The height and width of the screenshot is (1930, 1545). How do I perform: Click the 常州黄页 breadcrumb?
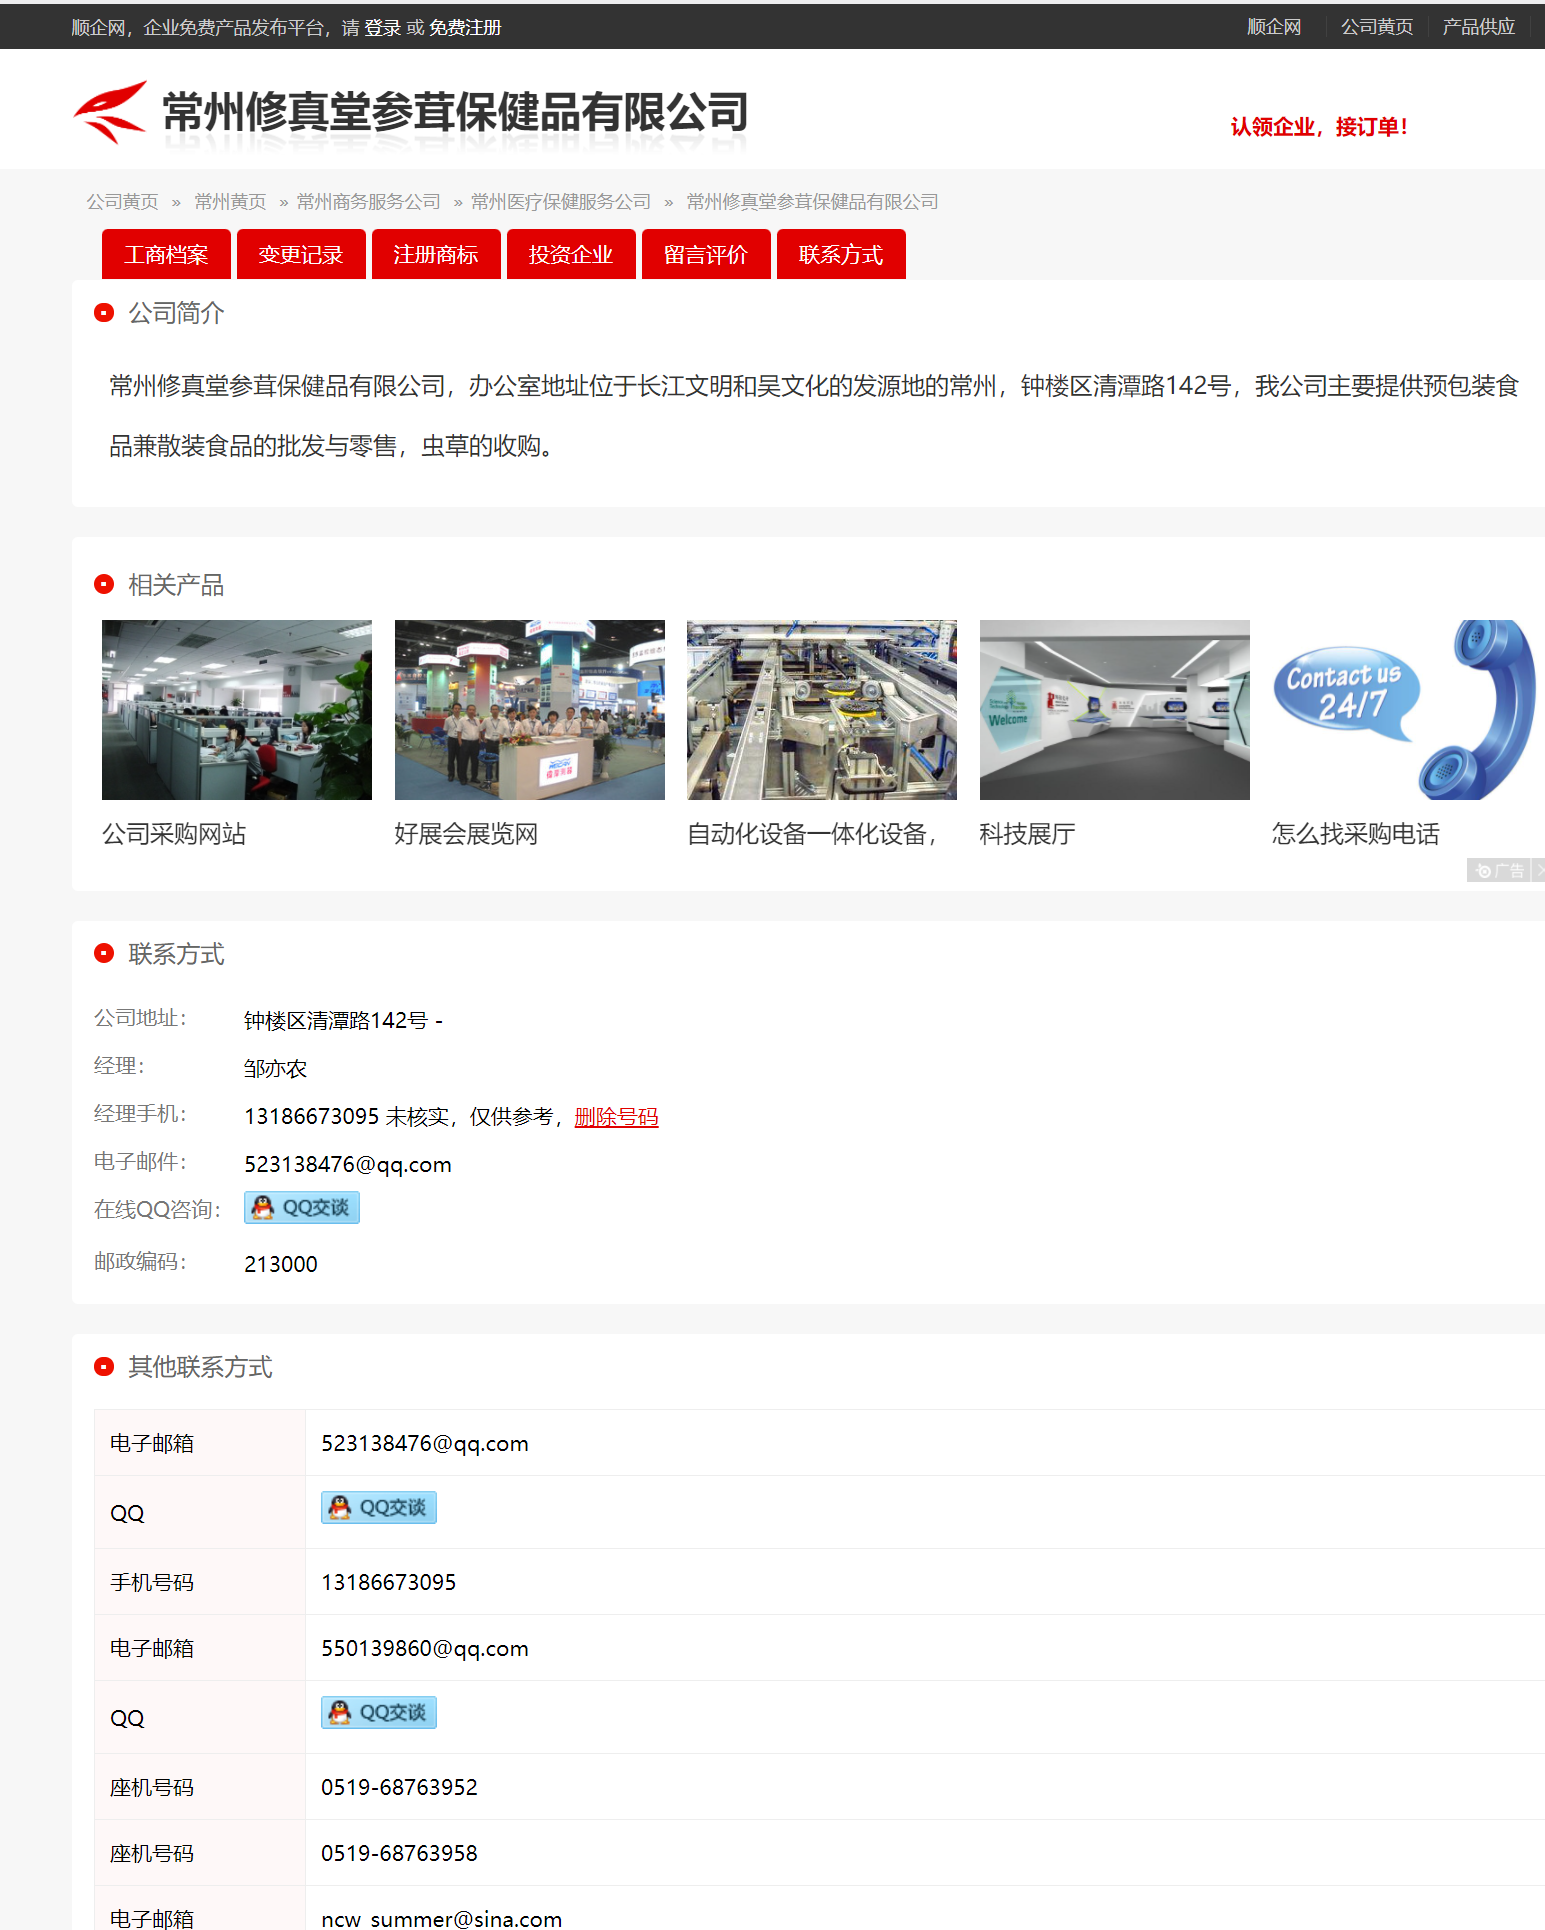[x=230, y=202]
